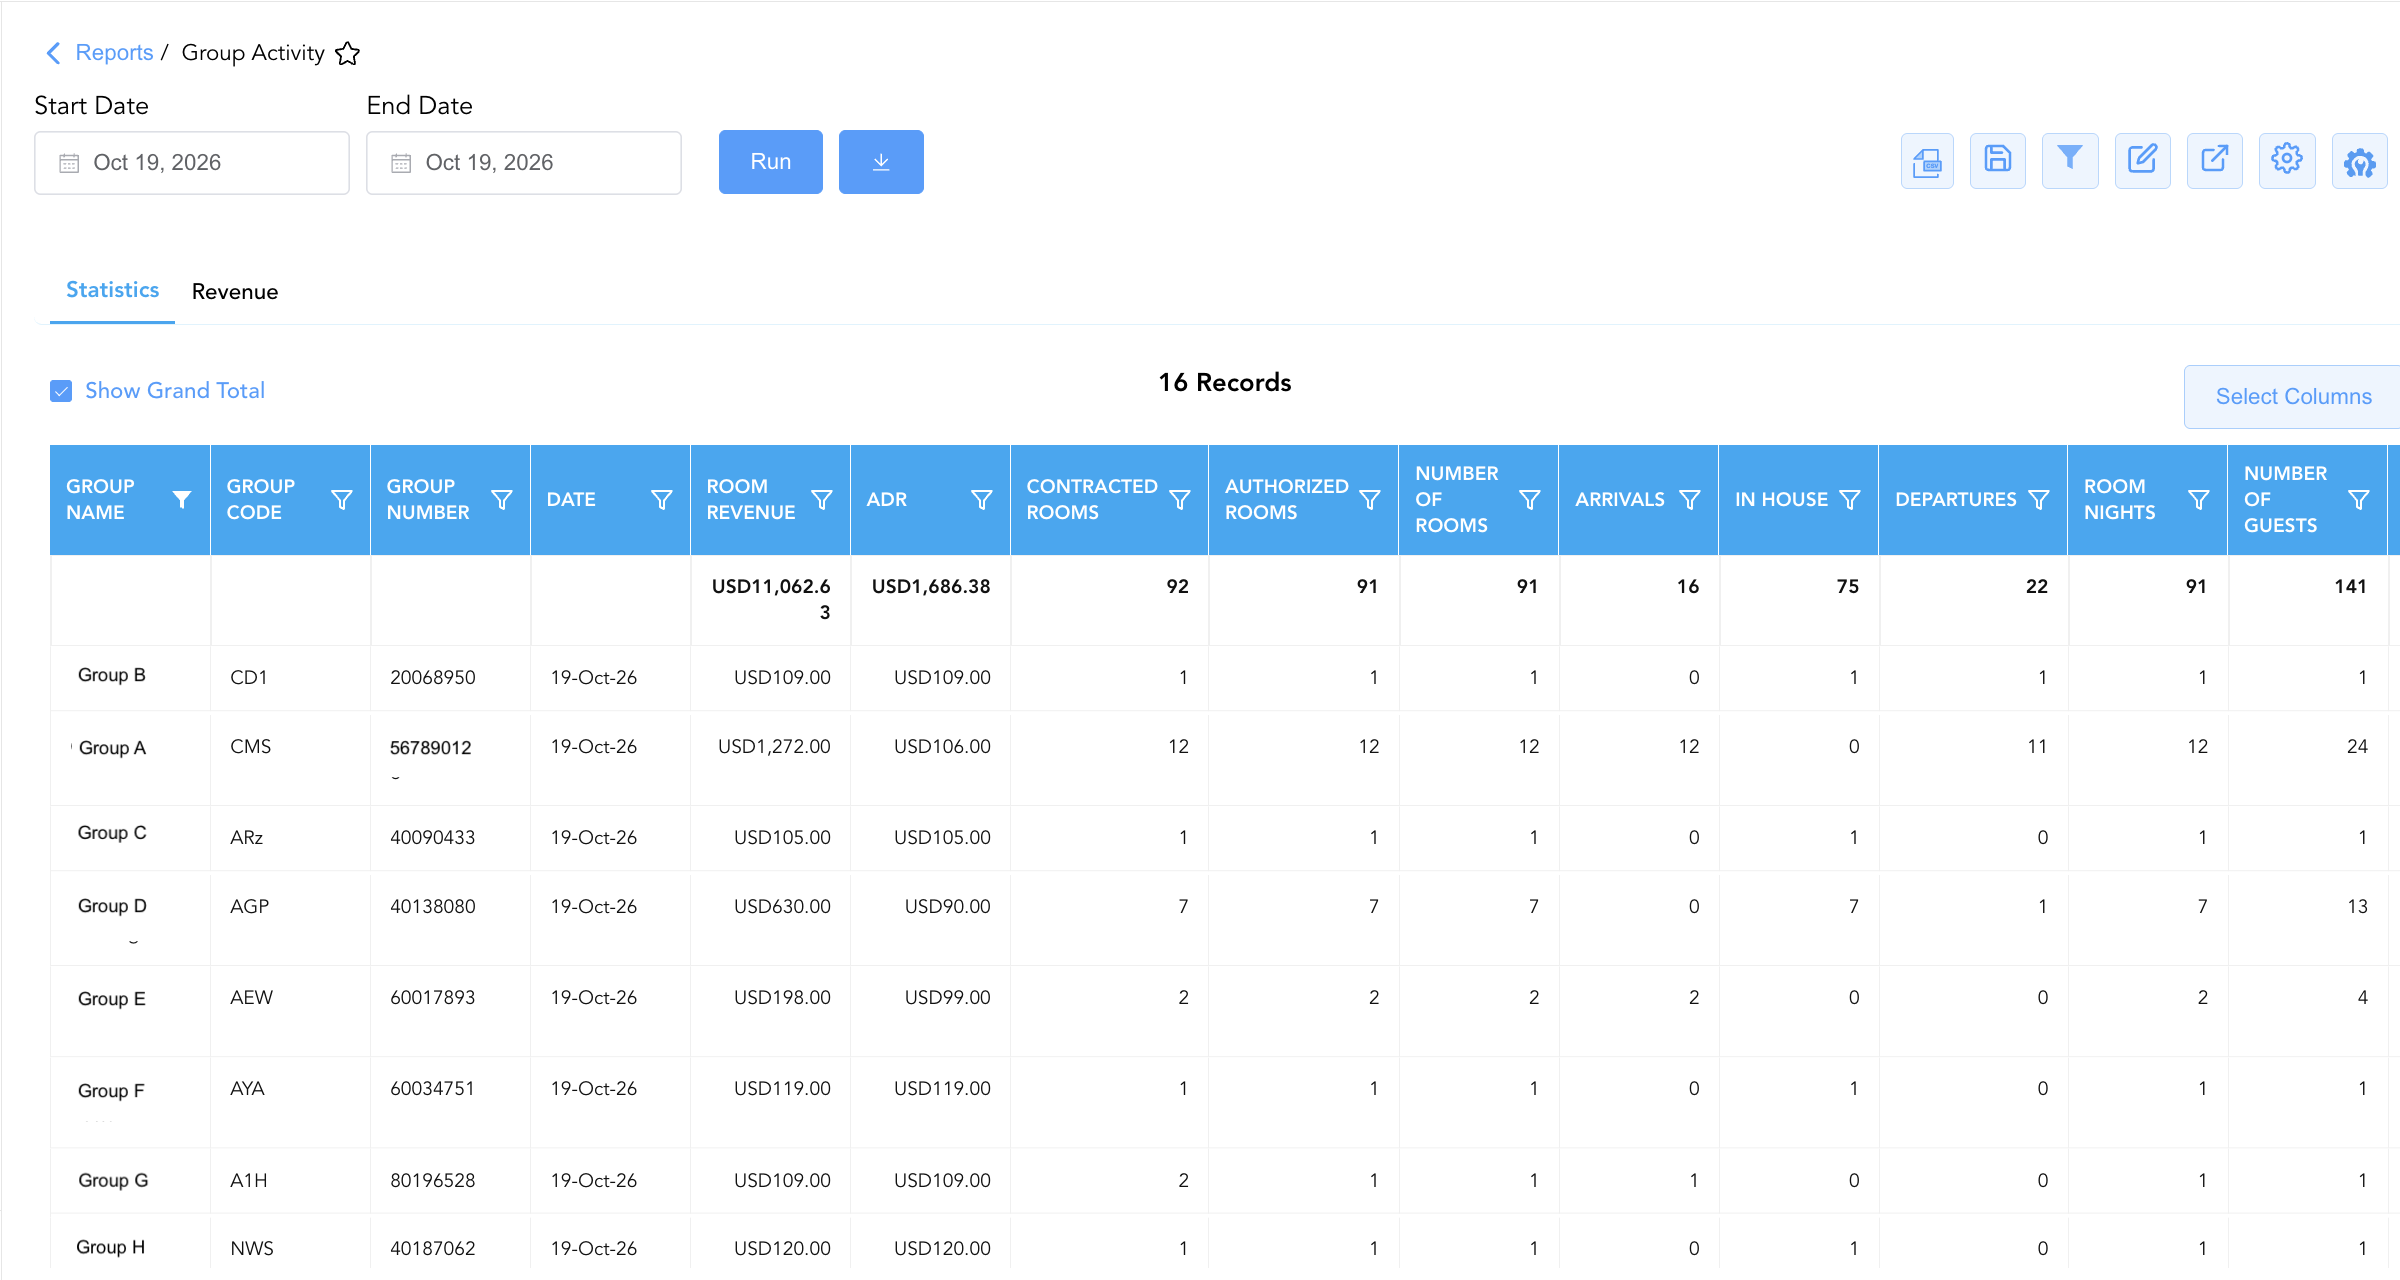Select group number 56789012
Viewport: 2400px width, 1280px height.
[431, 748]
